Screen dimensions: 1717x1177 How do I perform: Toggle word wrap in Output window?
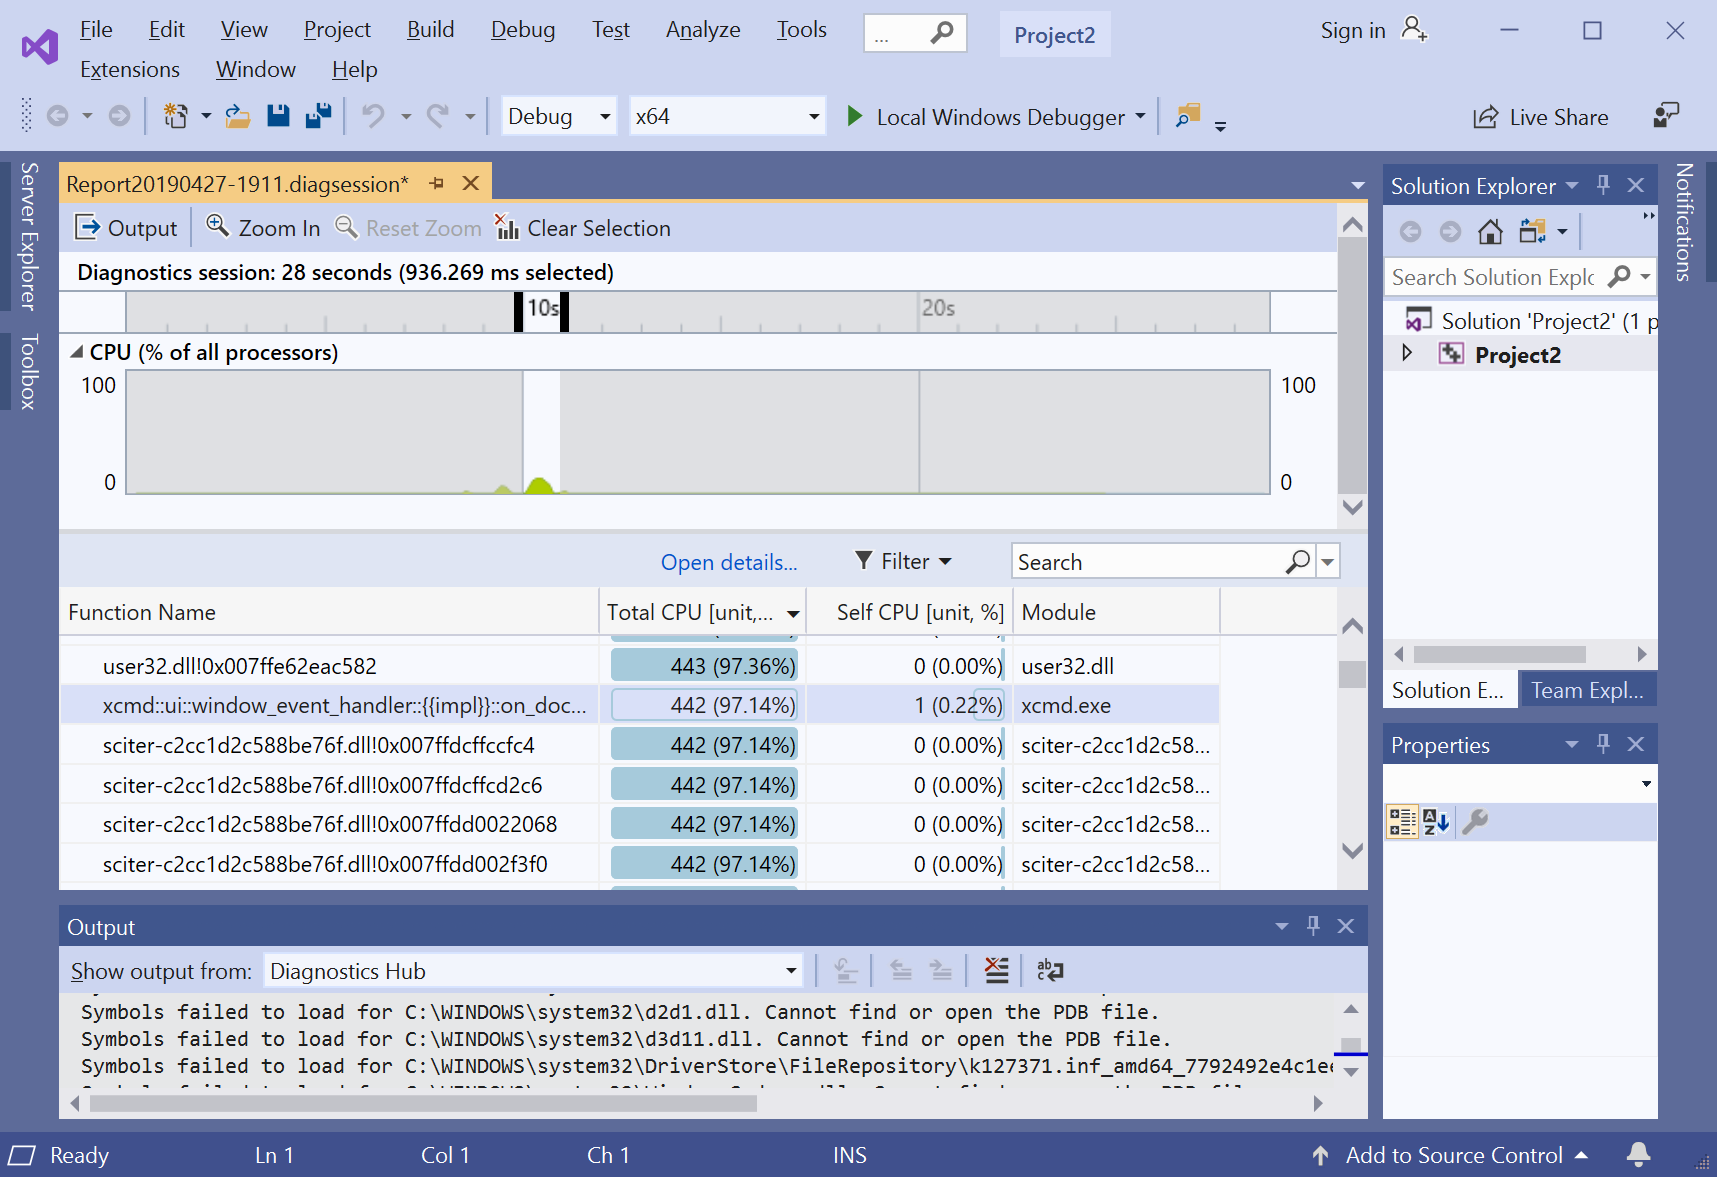click(x=1050, y=970)
